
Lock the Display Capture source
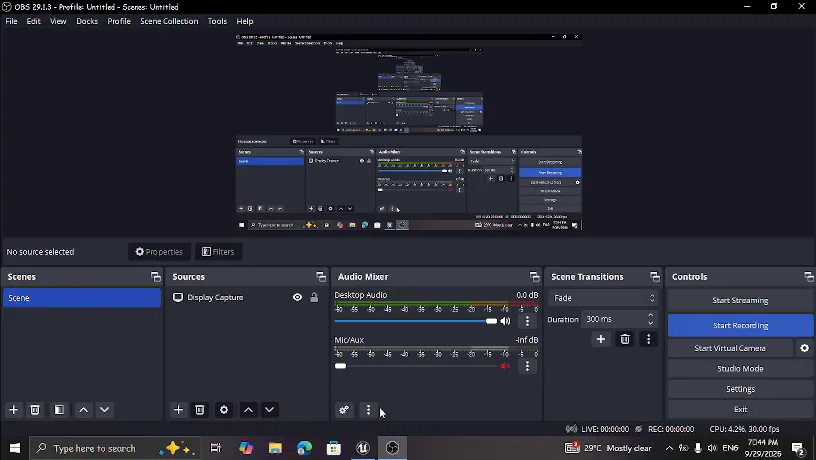click(x=314, y=298)
